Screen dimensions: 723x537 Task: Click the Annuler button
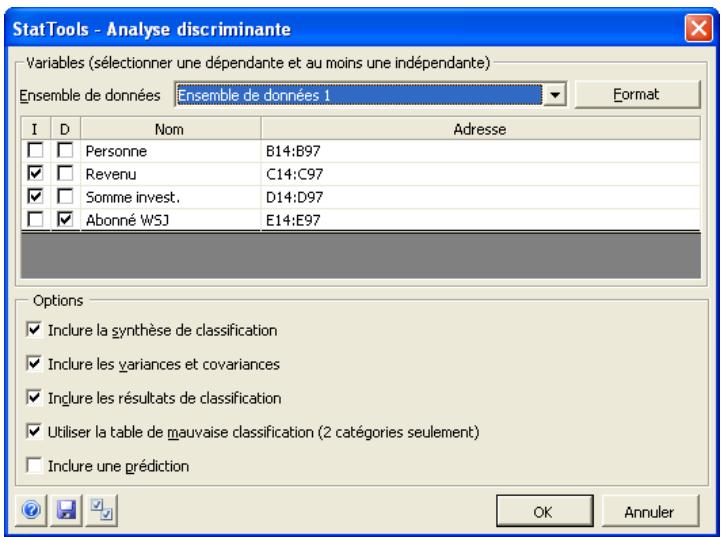click(649, 511)
